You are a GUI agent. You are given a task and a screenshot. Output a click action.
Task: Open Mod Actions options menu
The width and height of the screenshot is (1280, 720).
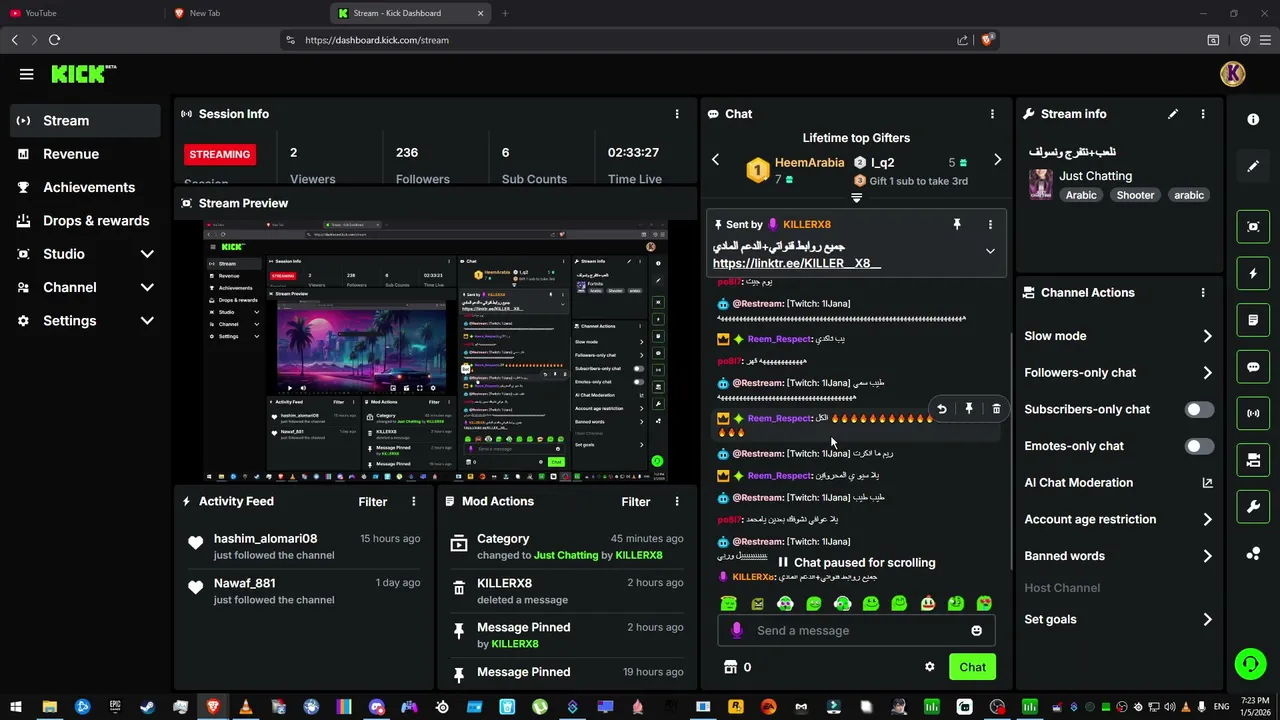coord(677,502)
